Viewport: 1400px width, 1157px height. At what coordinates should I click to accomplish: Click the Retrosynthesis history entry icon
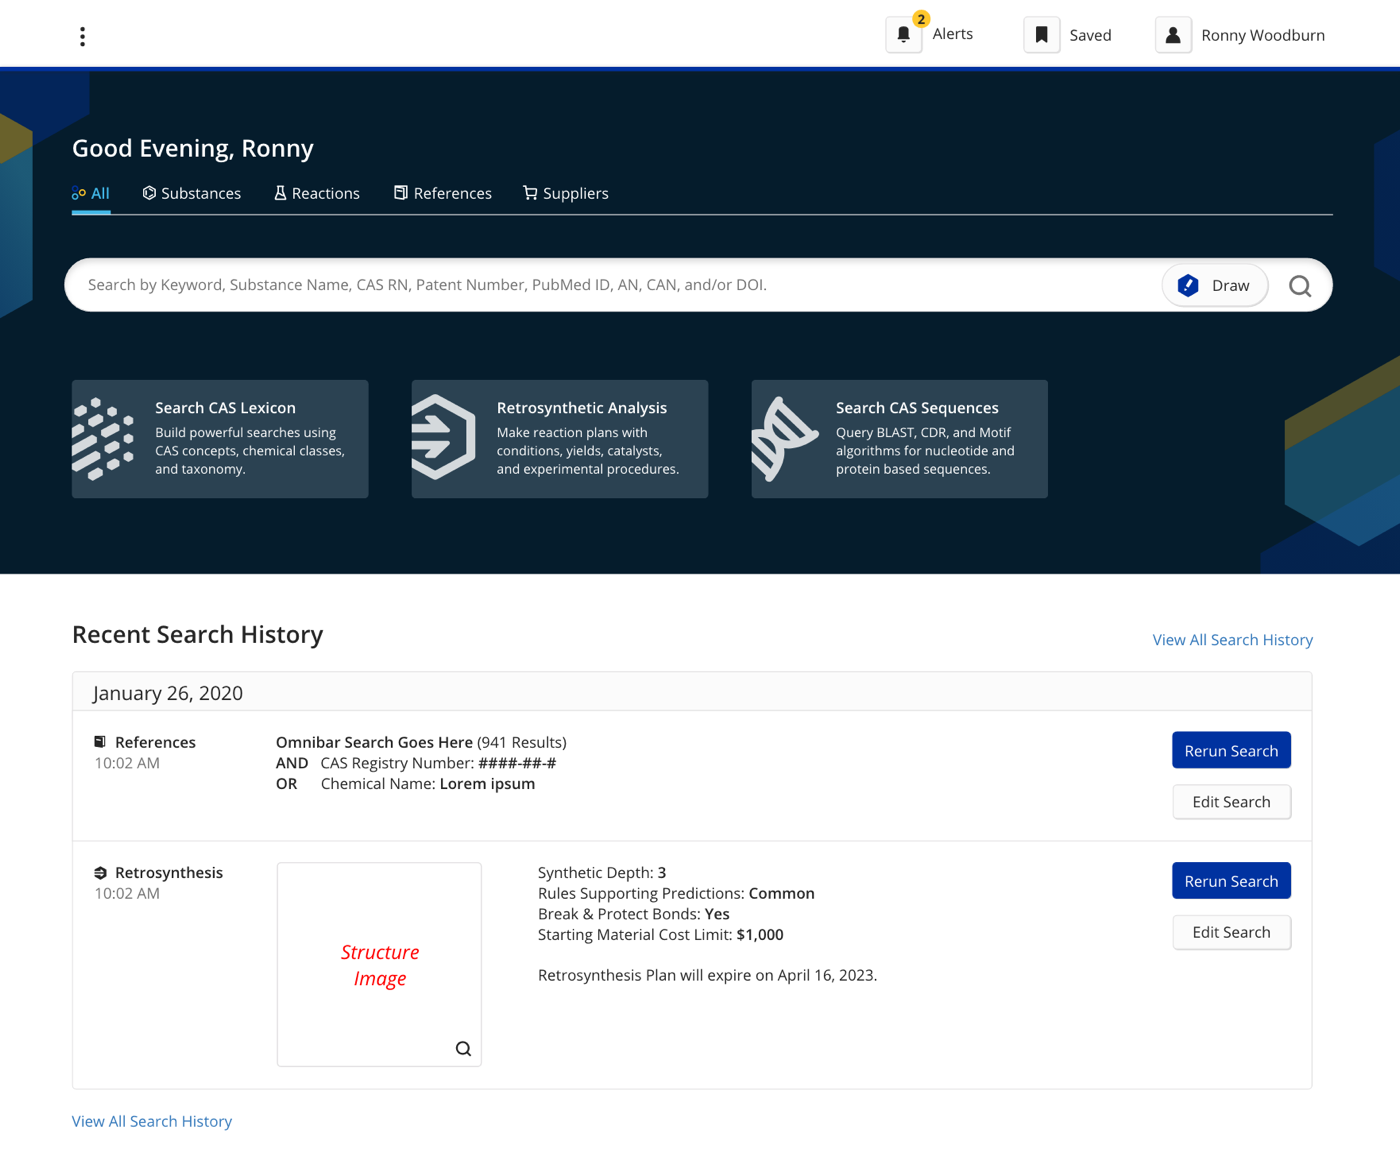(x=100, y=873)
